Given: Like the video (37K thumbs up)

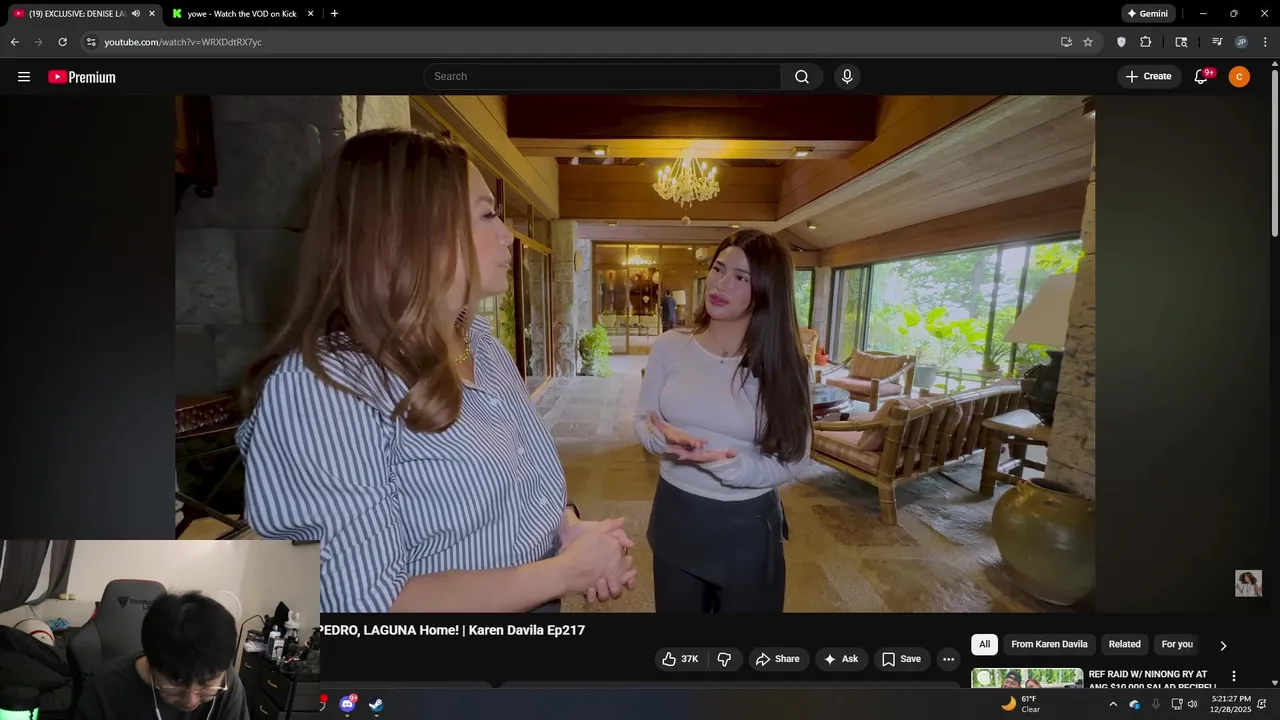Looking at the screenshot, I should pyautogui.click(x=680, y=659).
